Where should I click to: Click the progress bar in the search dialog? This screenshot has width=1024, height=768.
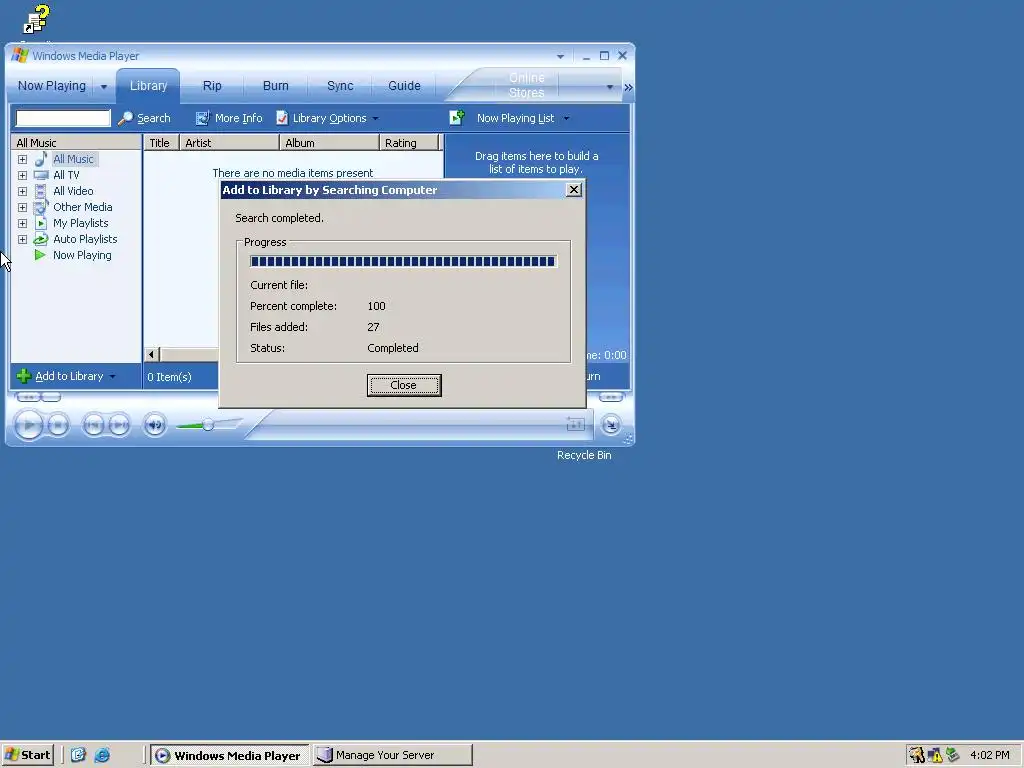tap(404, 261)
